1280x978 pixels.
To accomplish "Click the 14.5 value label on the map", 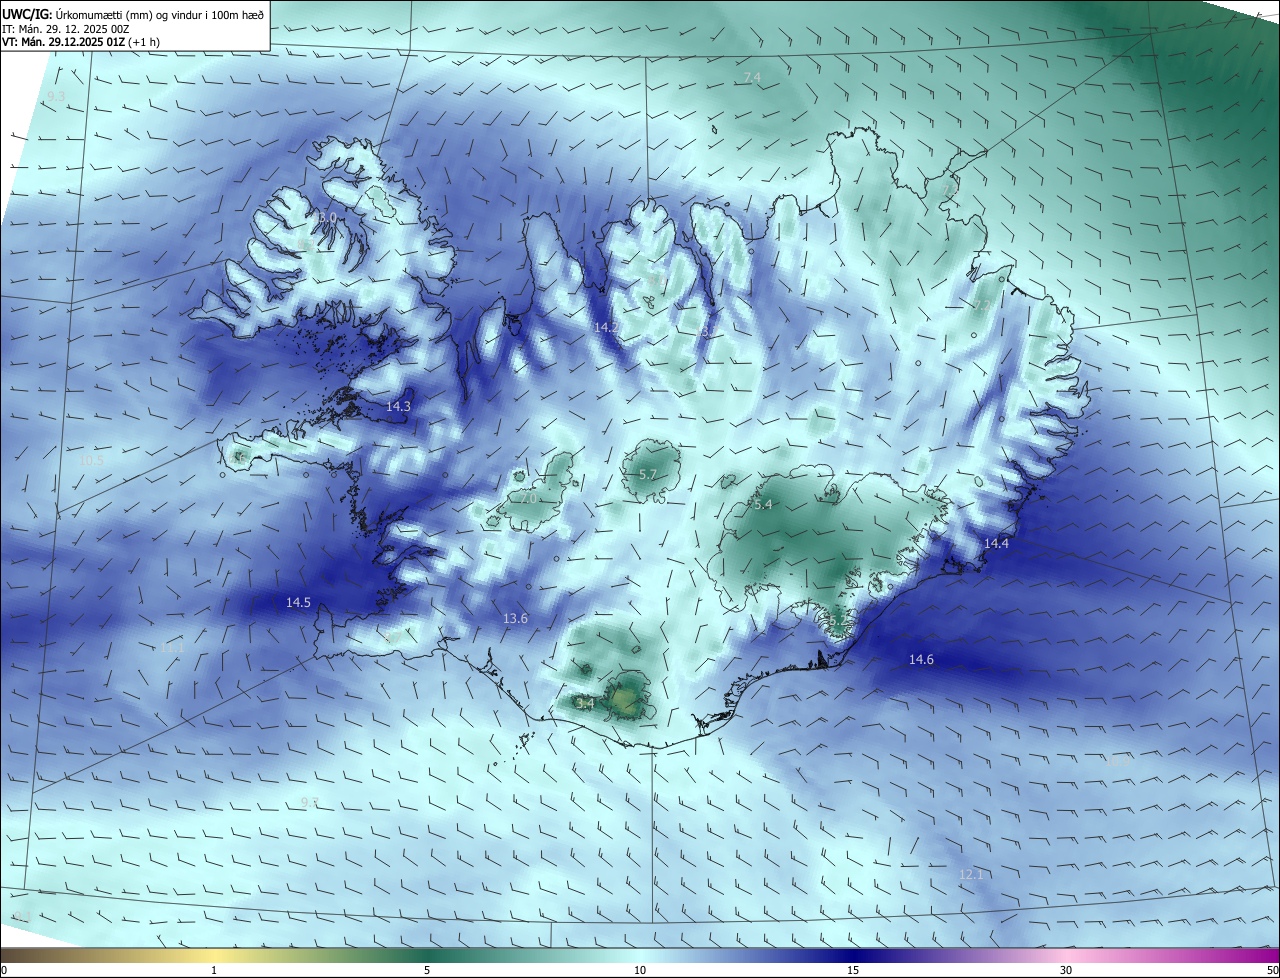I will coord(298,603).
